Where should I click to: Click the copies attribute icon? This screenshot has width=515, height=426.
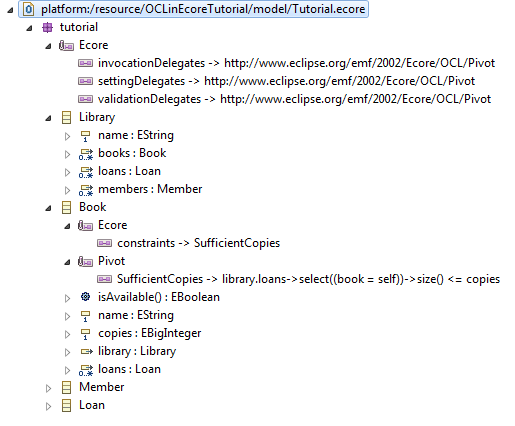click(85, 334)
